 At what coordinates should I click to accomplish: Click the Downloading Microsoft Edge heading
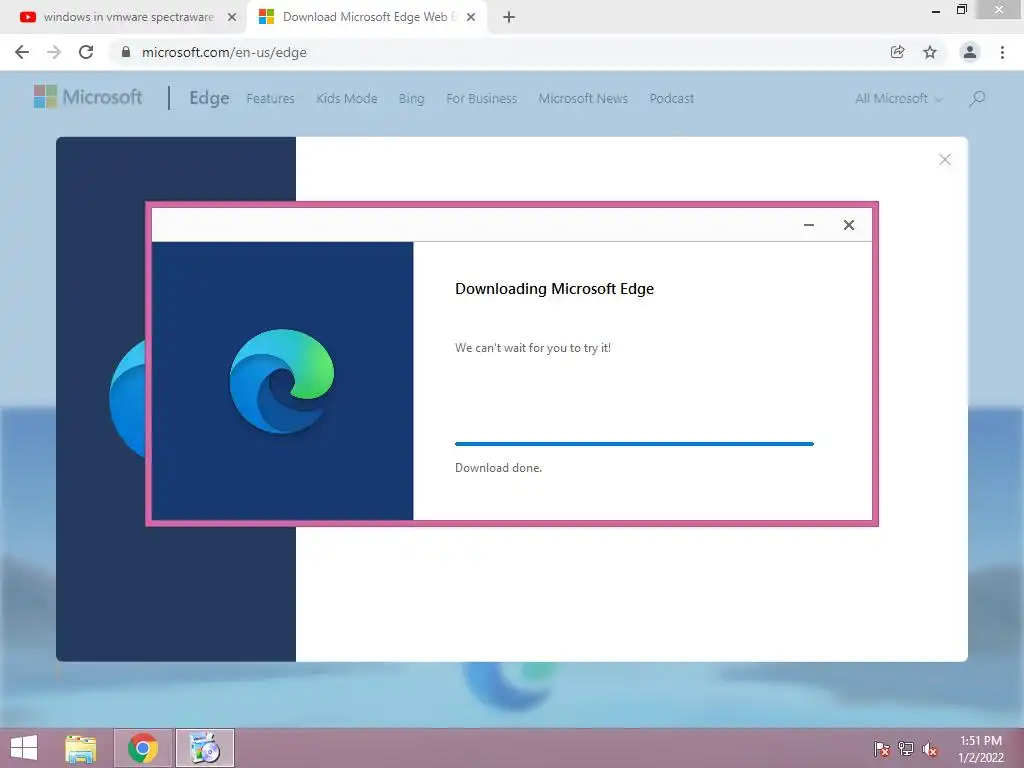pyautogui.click(x=554, y=289)
